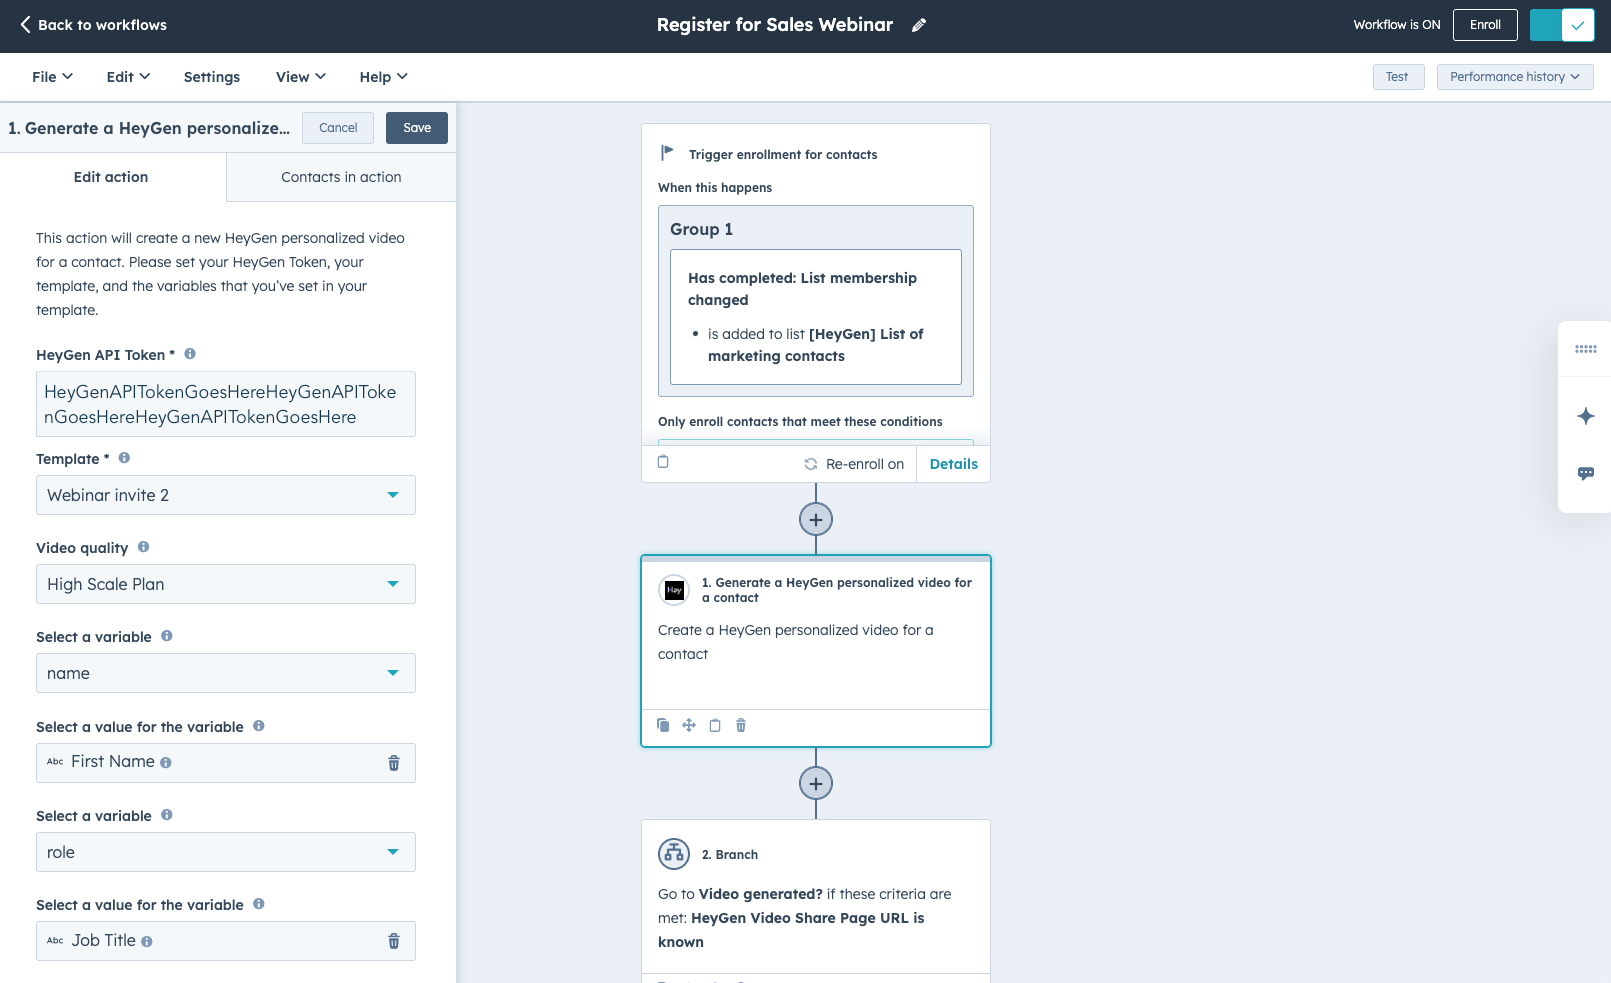This screenshot has width=1611, height=983.
Task: Delete the First Name variable value
Action: [x=394, y=763]
